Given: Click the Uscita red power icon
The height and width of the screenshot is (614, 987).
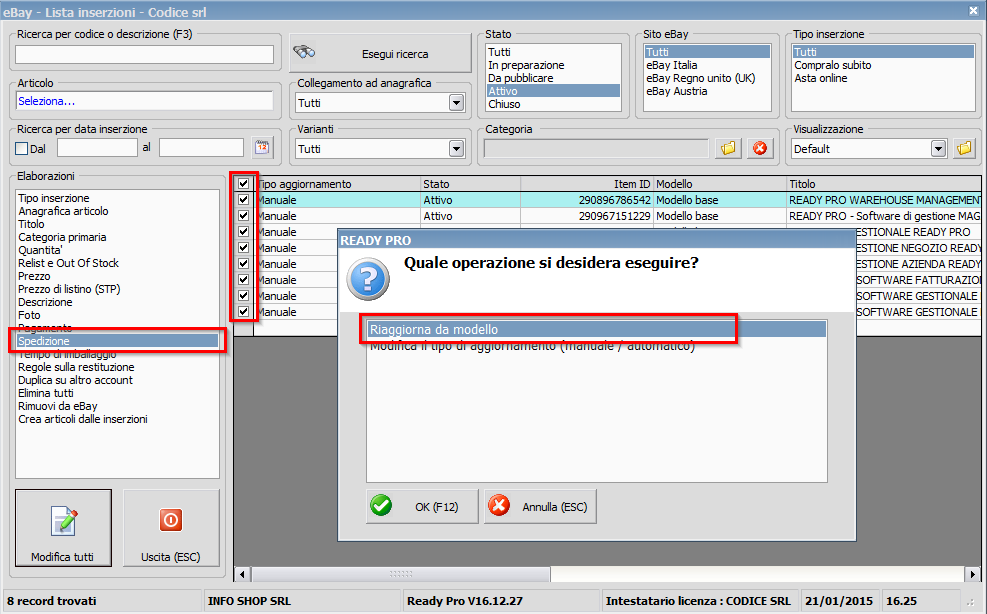Looking at the screenshot, I should click(171, 520).
